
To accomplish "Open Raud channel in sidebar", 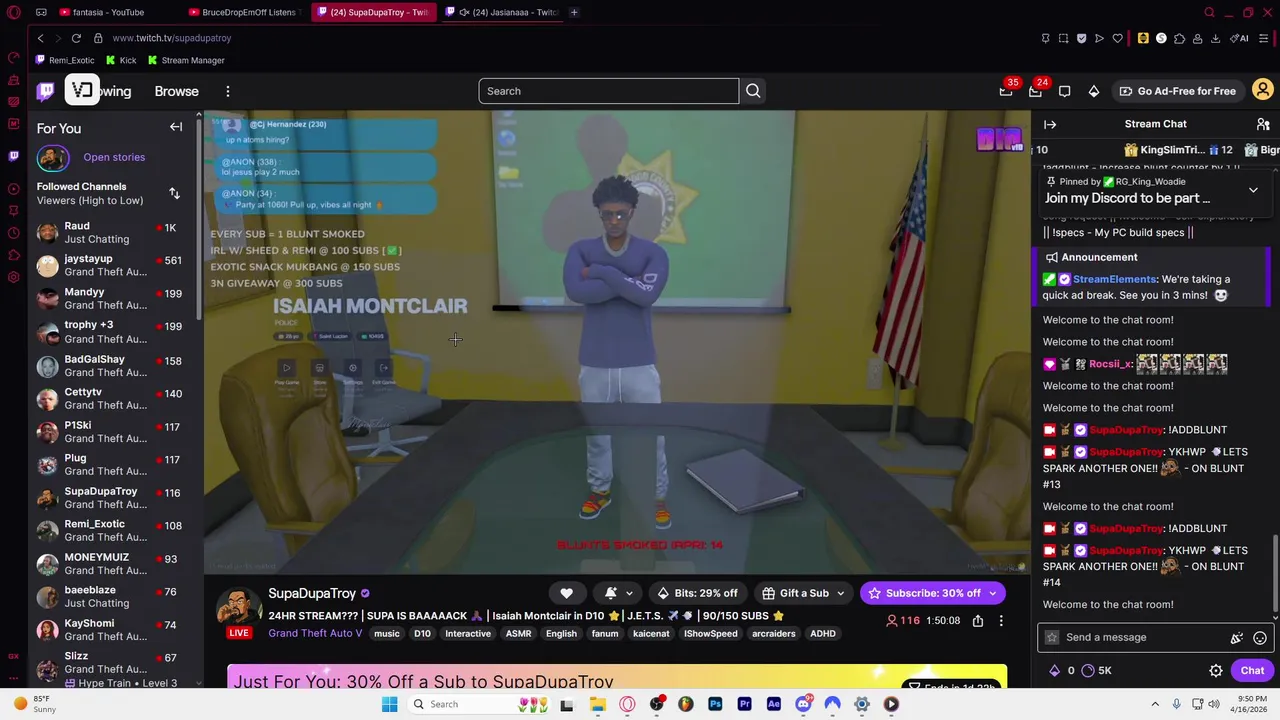I will pyautogui.click(x=115, y=233).
